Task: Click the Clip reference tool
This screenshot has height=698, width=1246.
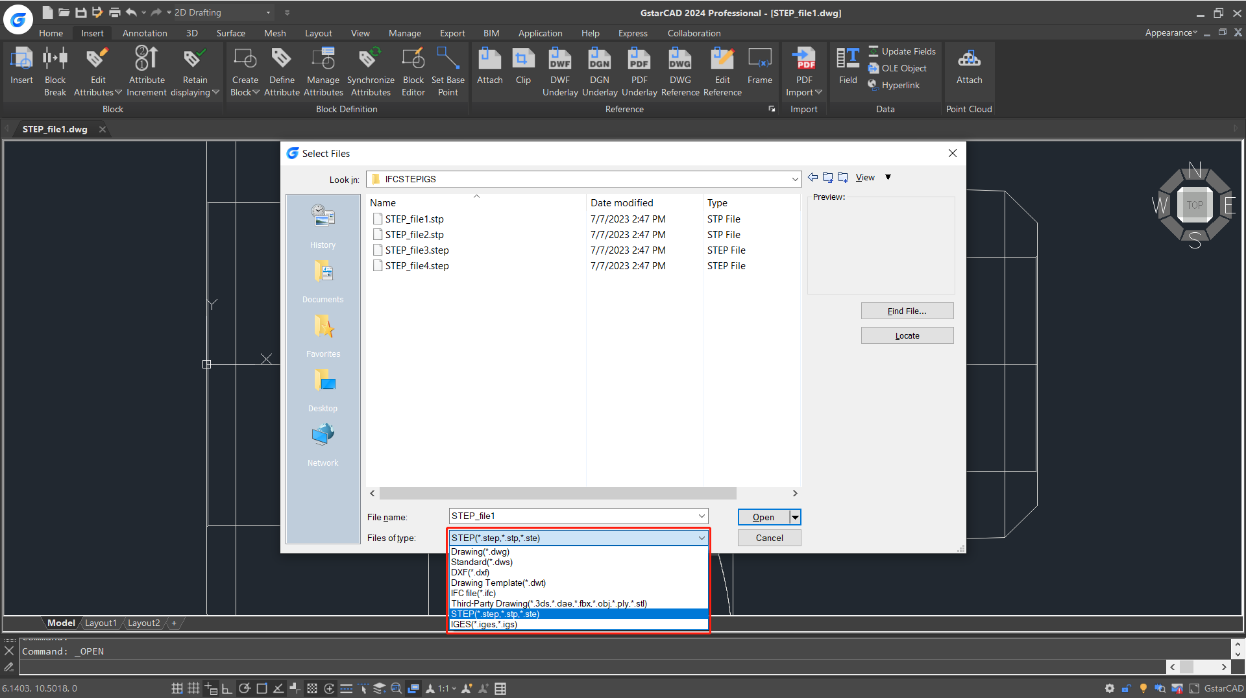Action: [x=523, y=64]
